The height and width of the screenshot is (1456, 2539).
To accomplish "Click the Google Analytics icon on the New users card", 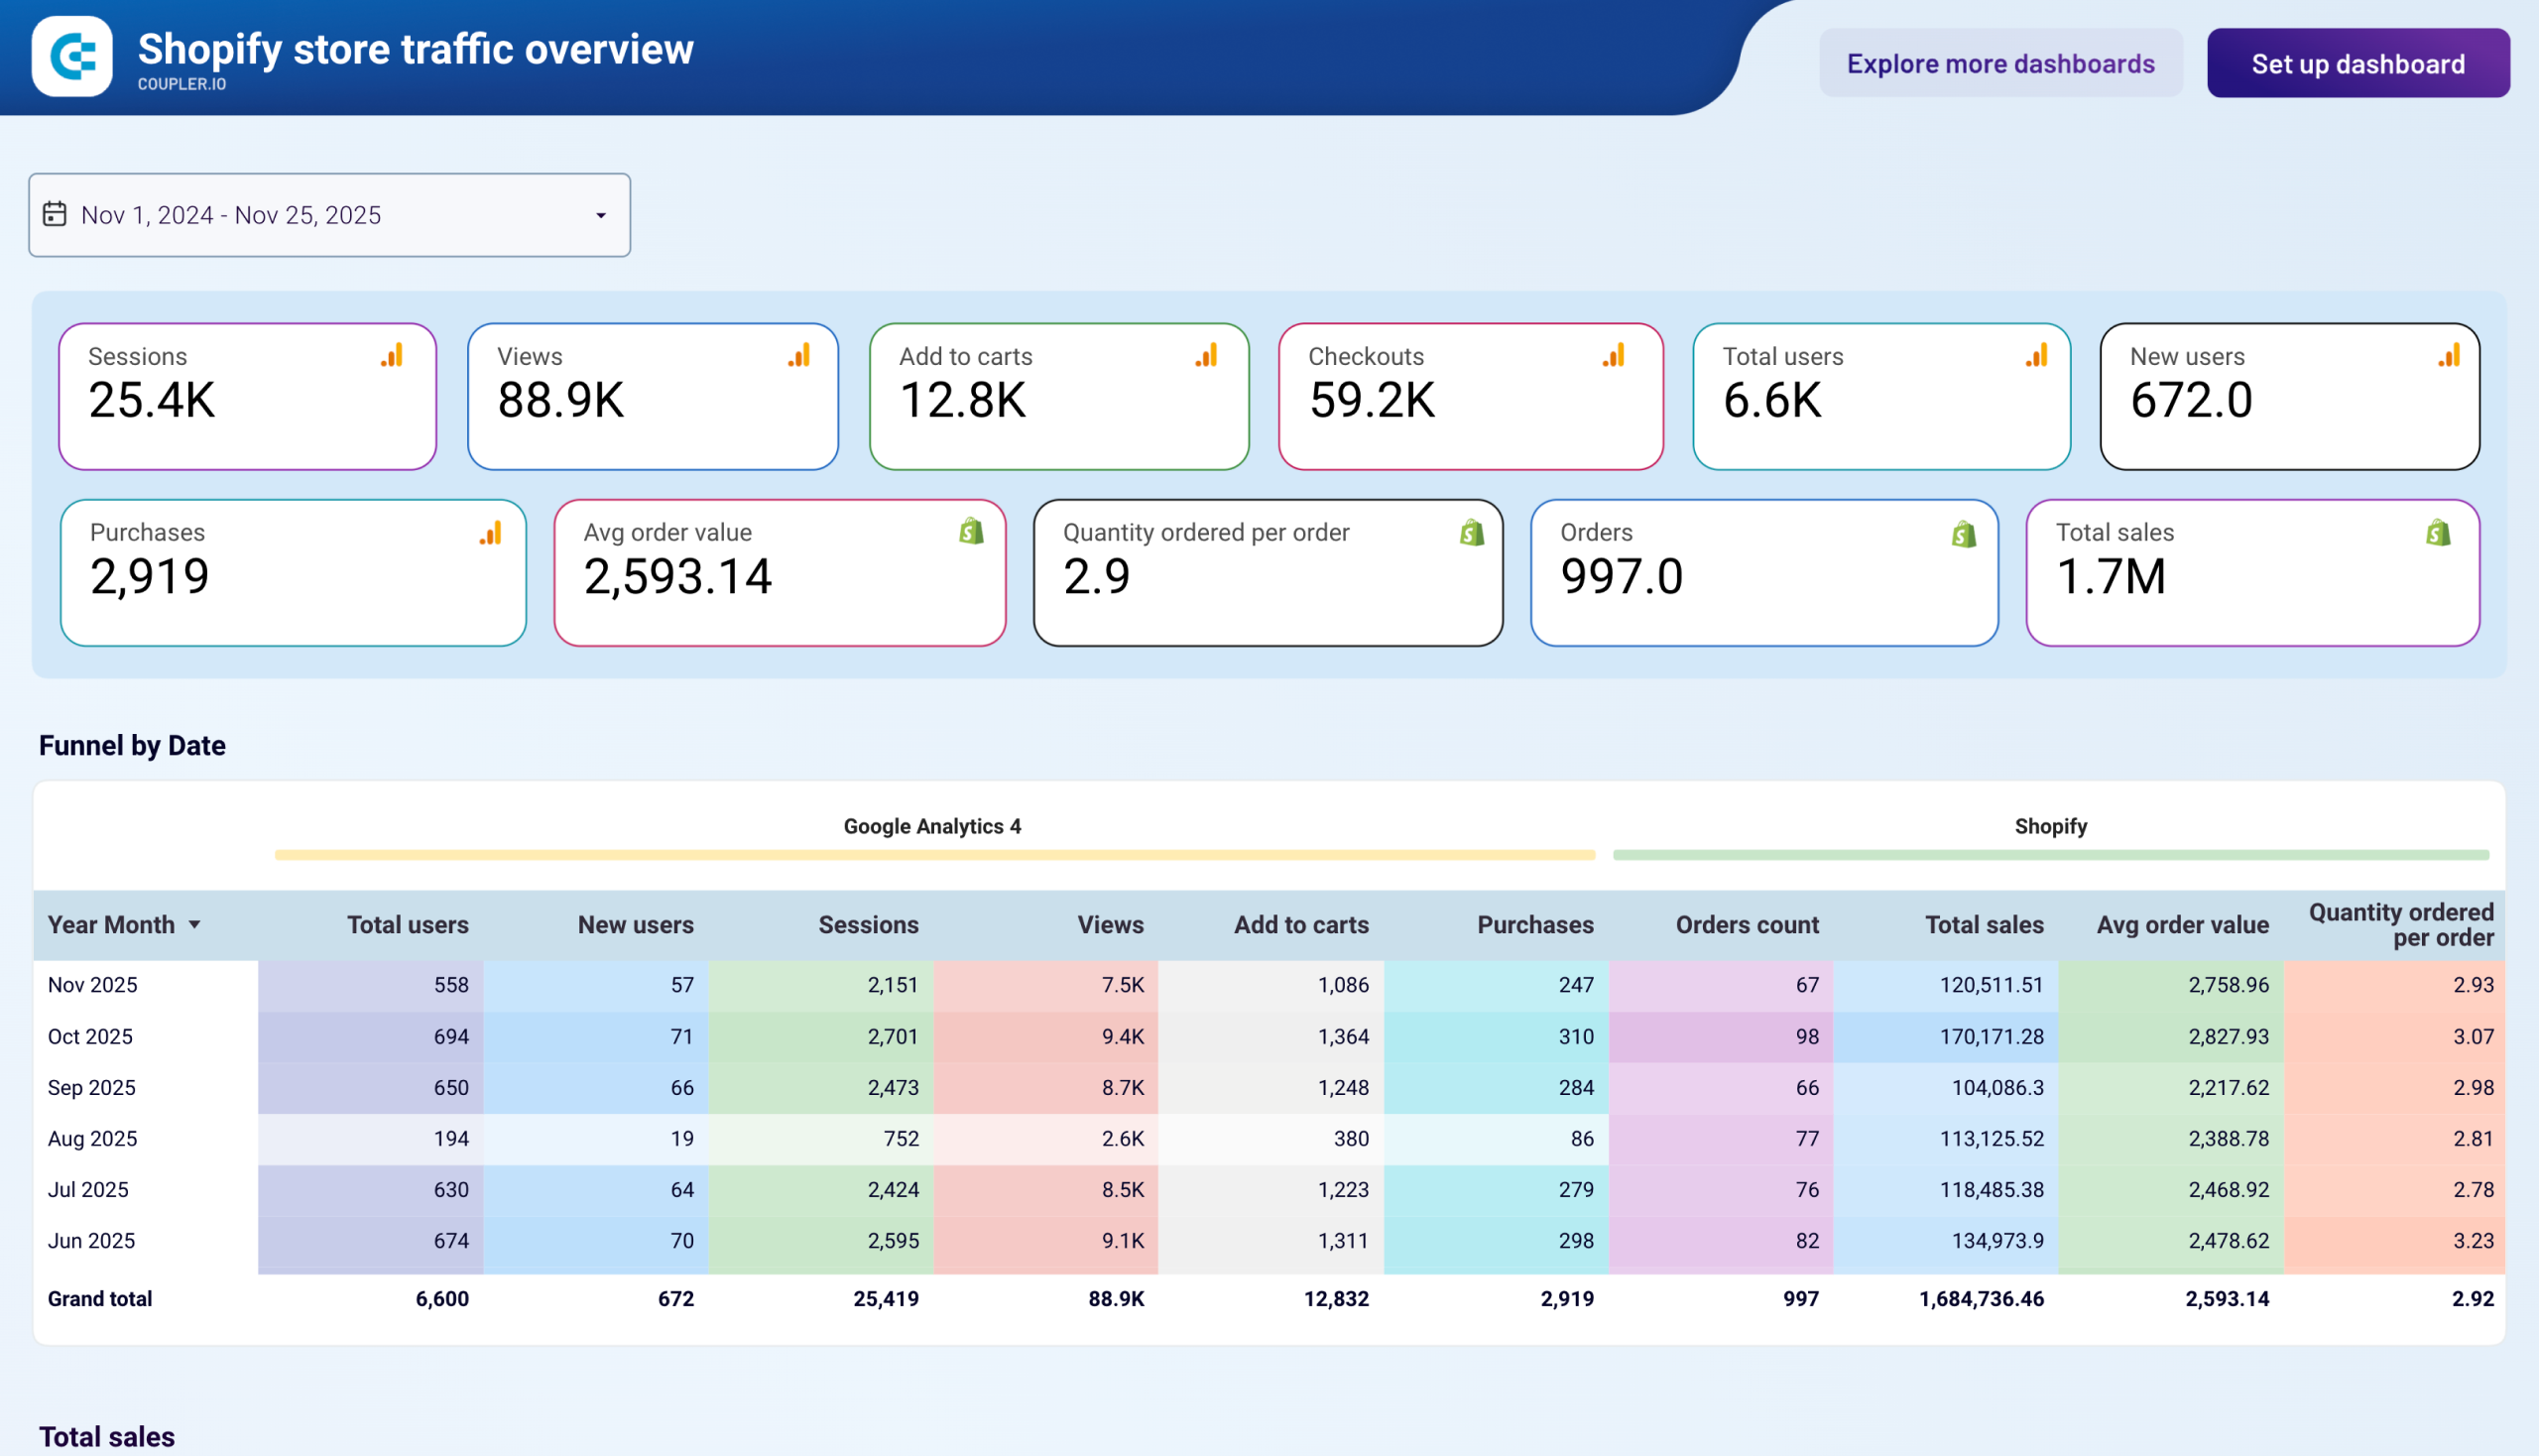I will click(x=2448, y=355).
